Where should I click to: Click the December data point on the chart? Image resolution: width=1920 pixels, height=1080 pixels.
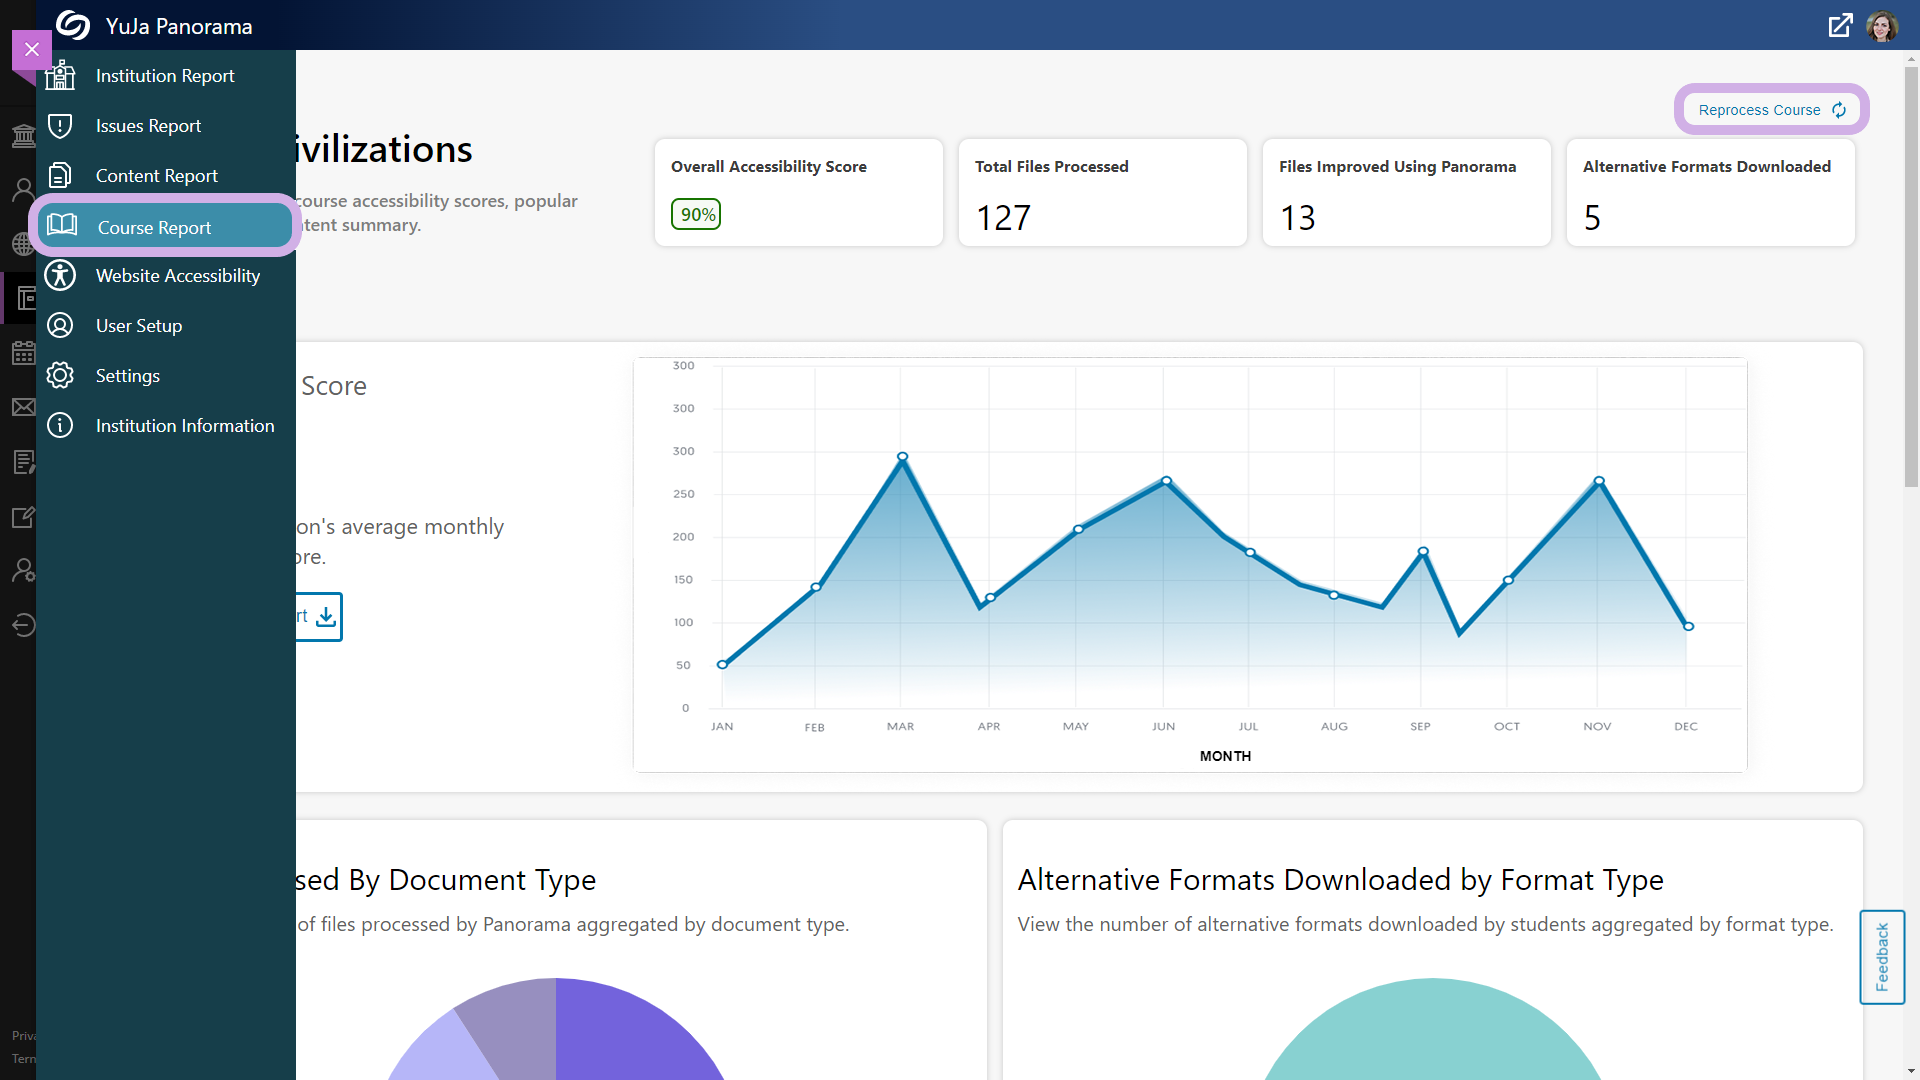point(1688,627)
